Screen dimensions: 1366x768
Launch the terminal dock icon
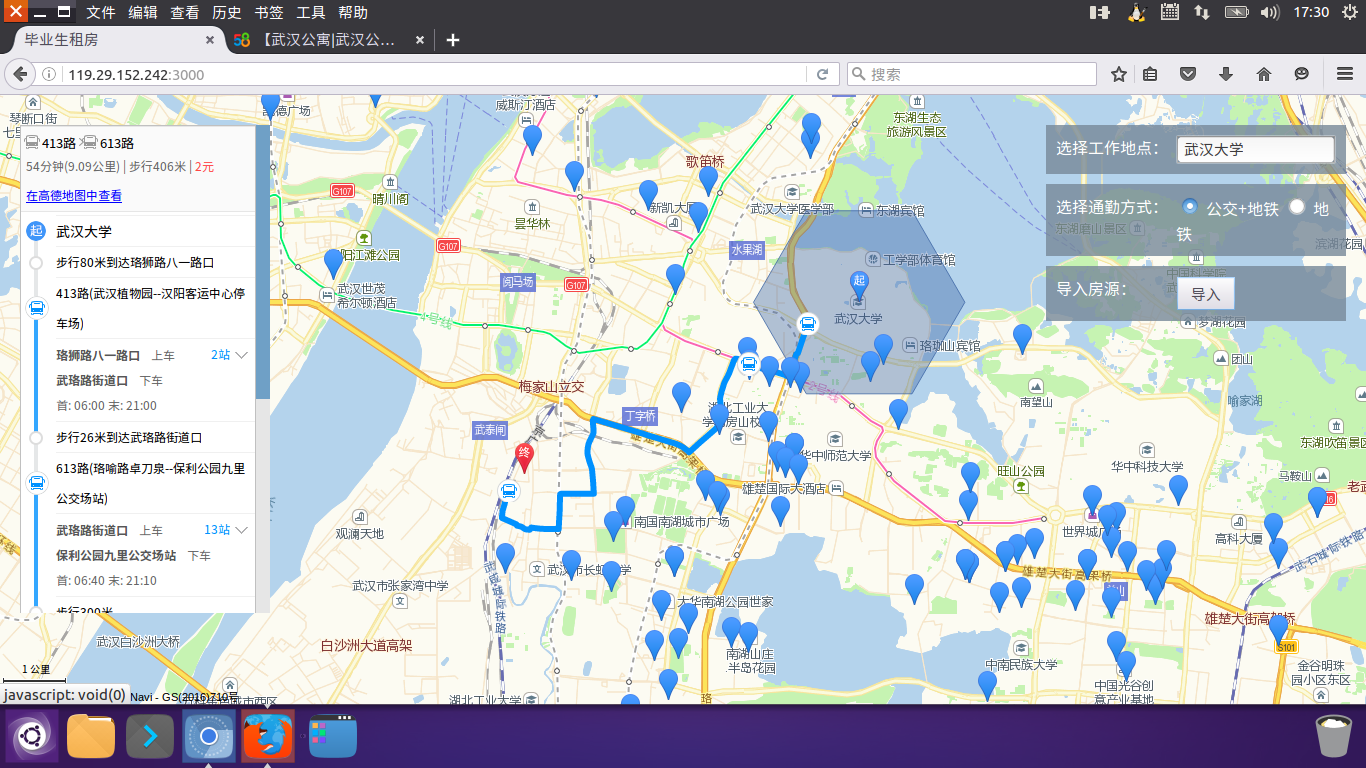pyautogui.click(x=150, y=737)
